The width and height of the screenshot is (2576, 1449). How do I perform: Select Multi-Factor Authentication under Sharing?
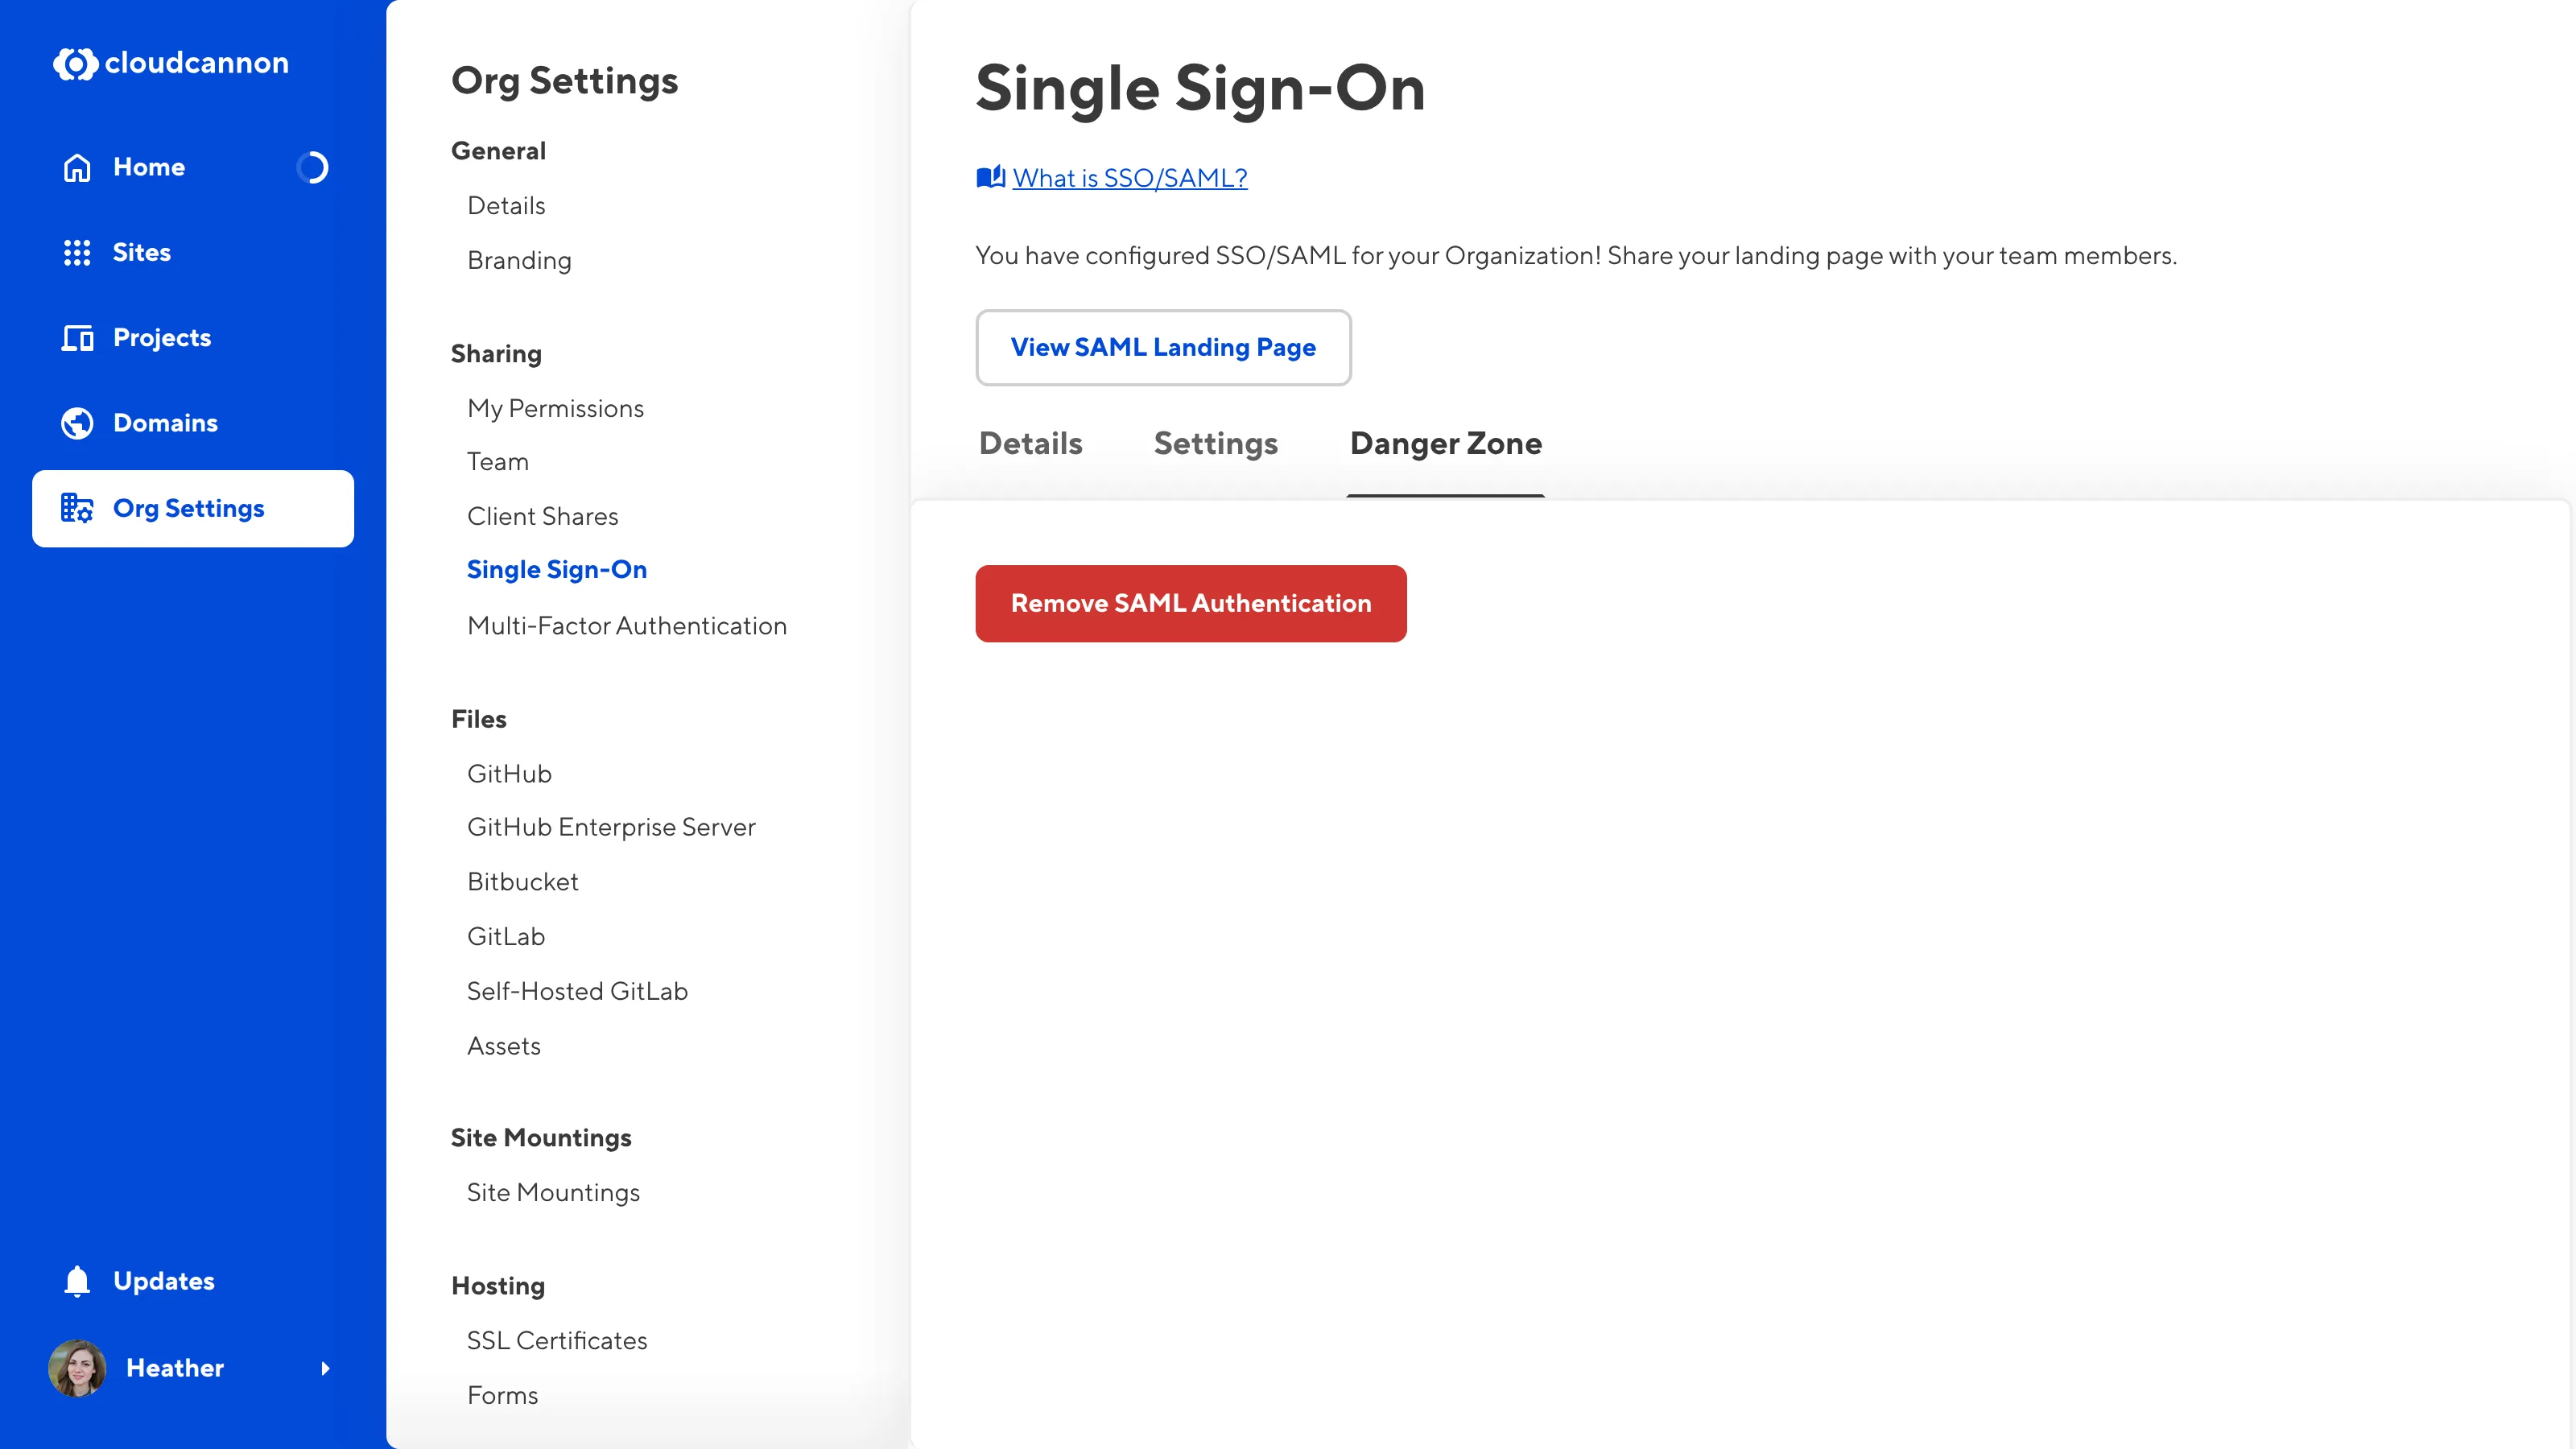(627, 625)
